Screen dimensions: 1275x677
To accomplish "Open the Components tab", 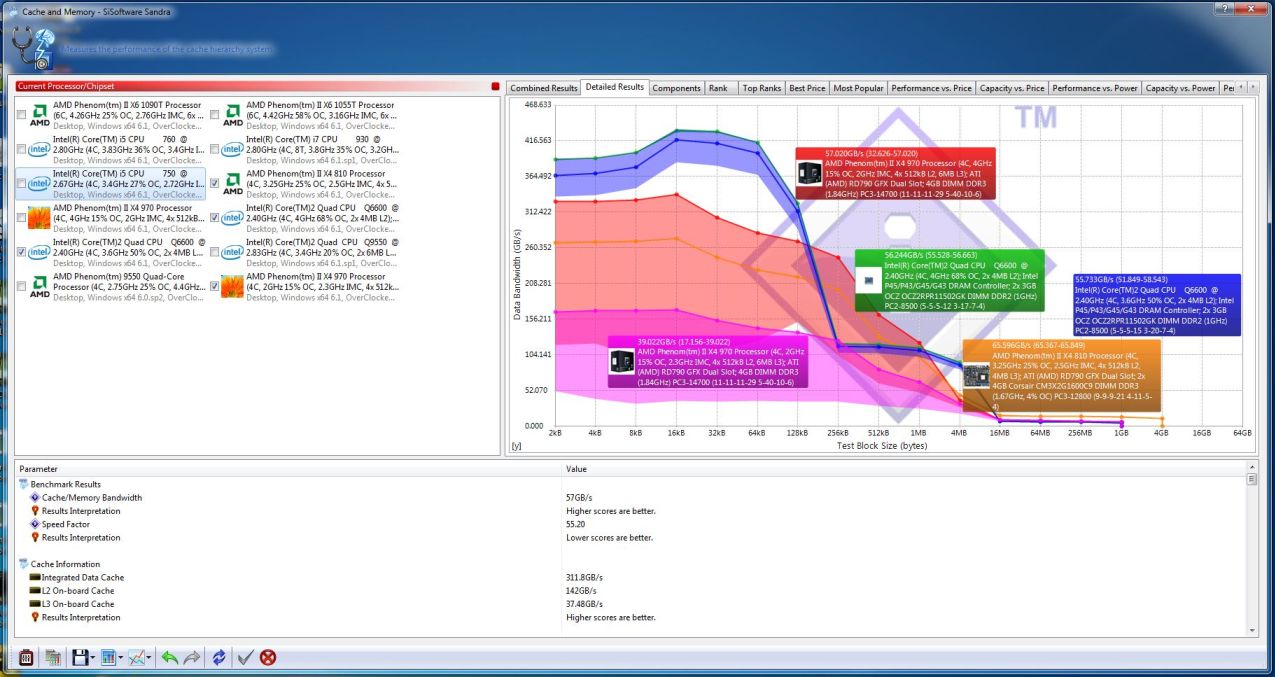I will click(676, 88).
